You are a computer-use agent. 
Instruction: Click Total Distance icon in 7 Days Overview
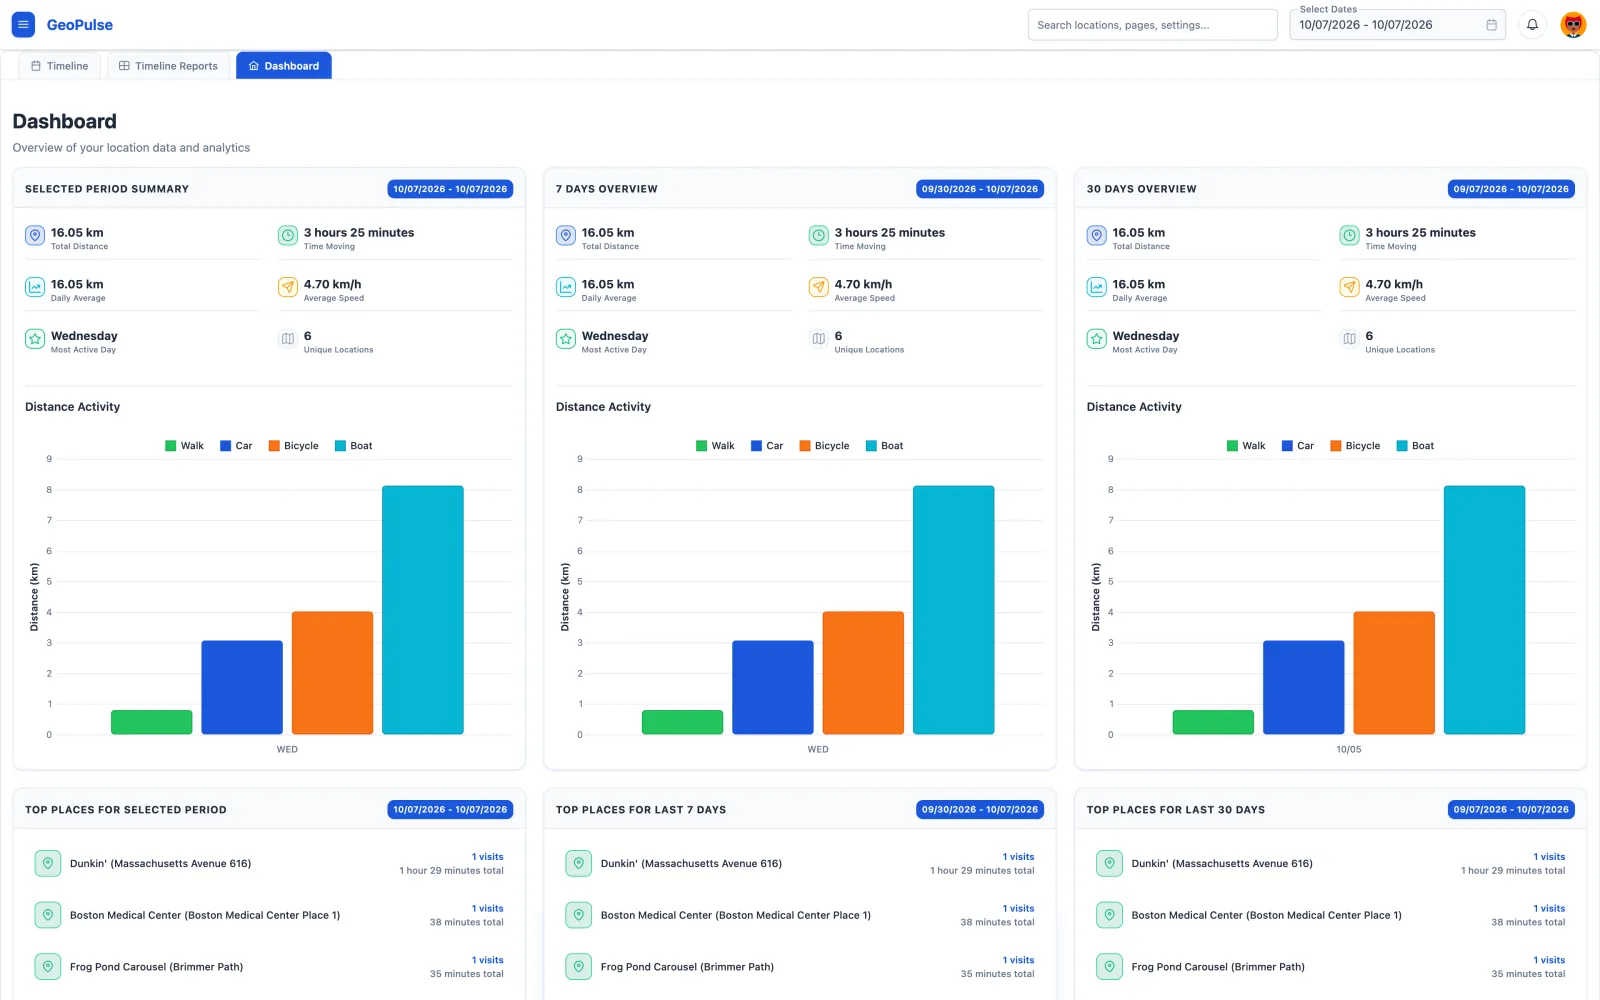click(566, 236)
